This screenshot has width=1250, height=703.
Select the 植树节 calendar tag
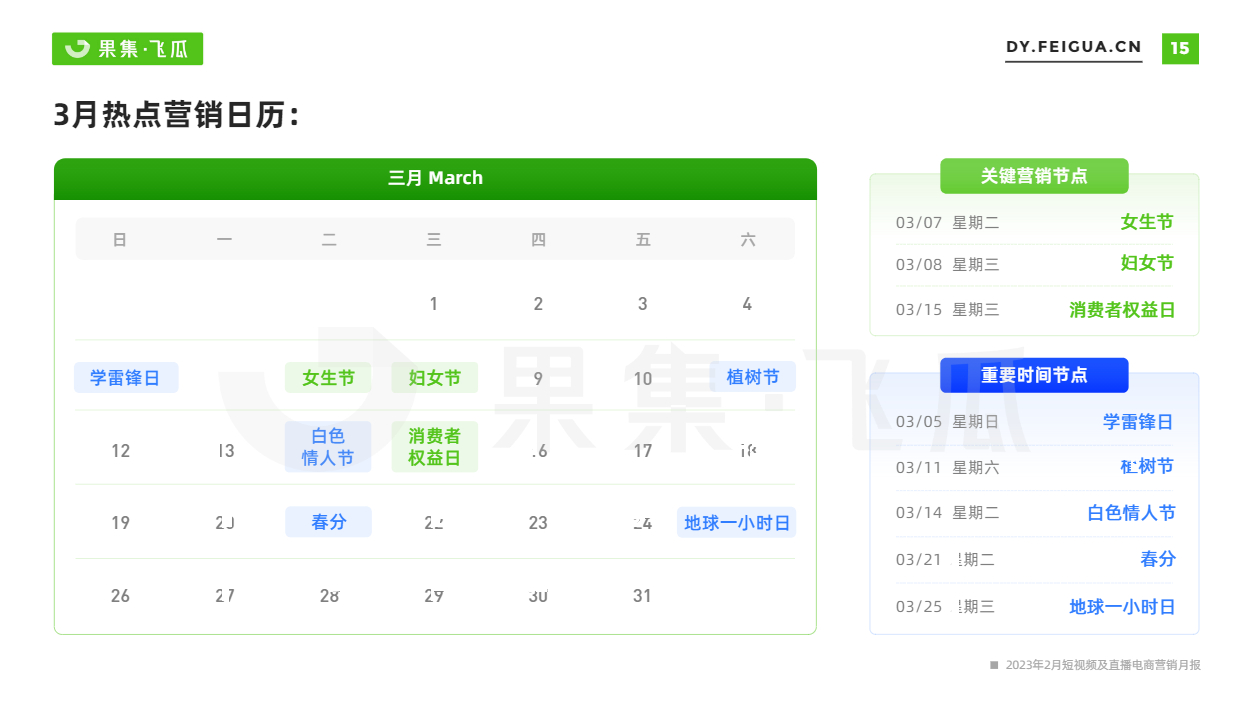(753, 377)
